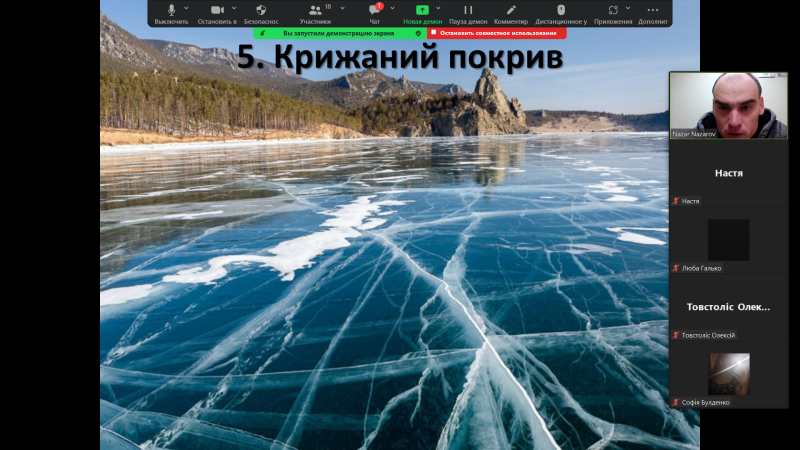Select the Nazar Nazarov video thumbnail

pyautogui.click(x=728, y=105)
